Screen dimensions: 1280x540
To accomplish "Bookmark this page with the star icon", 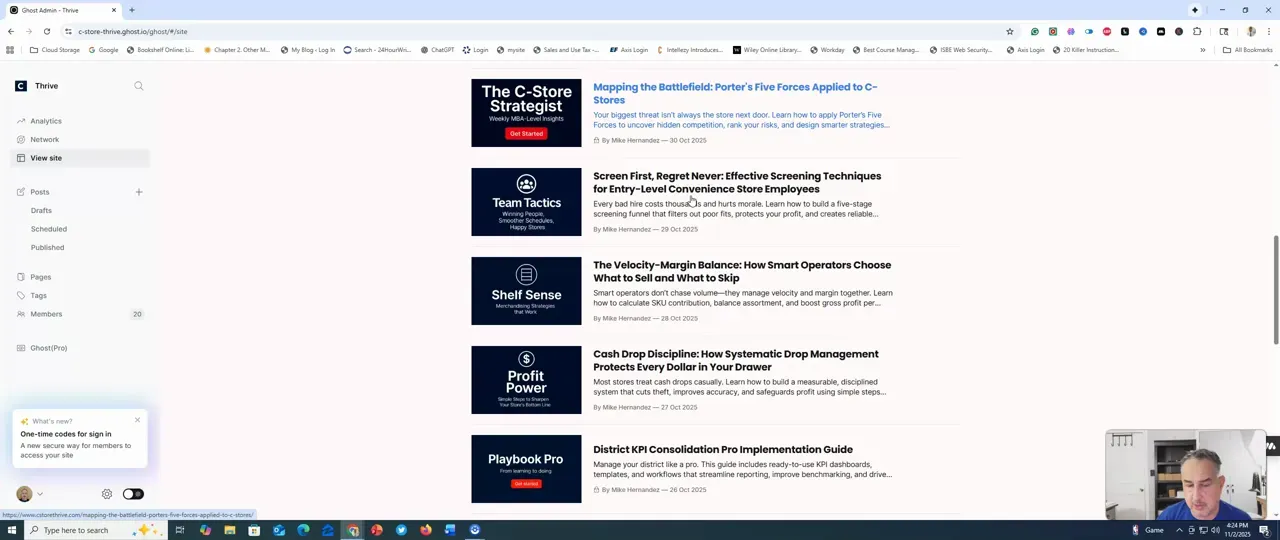I will point(1010,32).
